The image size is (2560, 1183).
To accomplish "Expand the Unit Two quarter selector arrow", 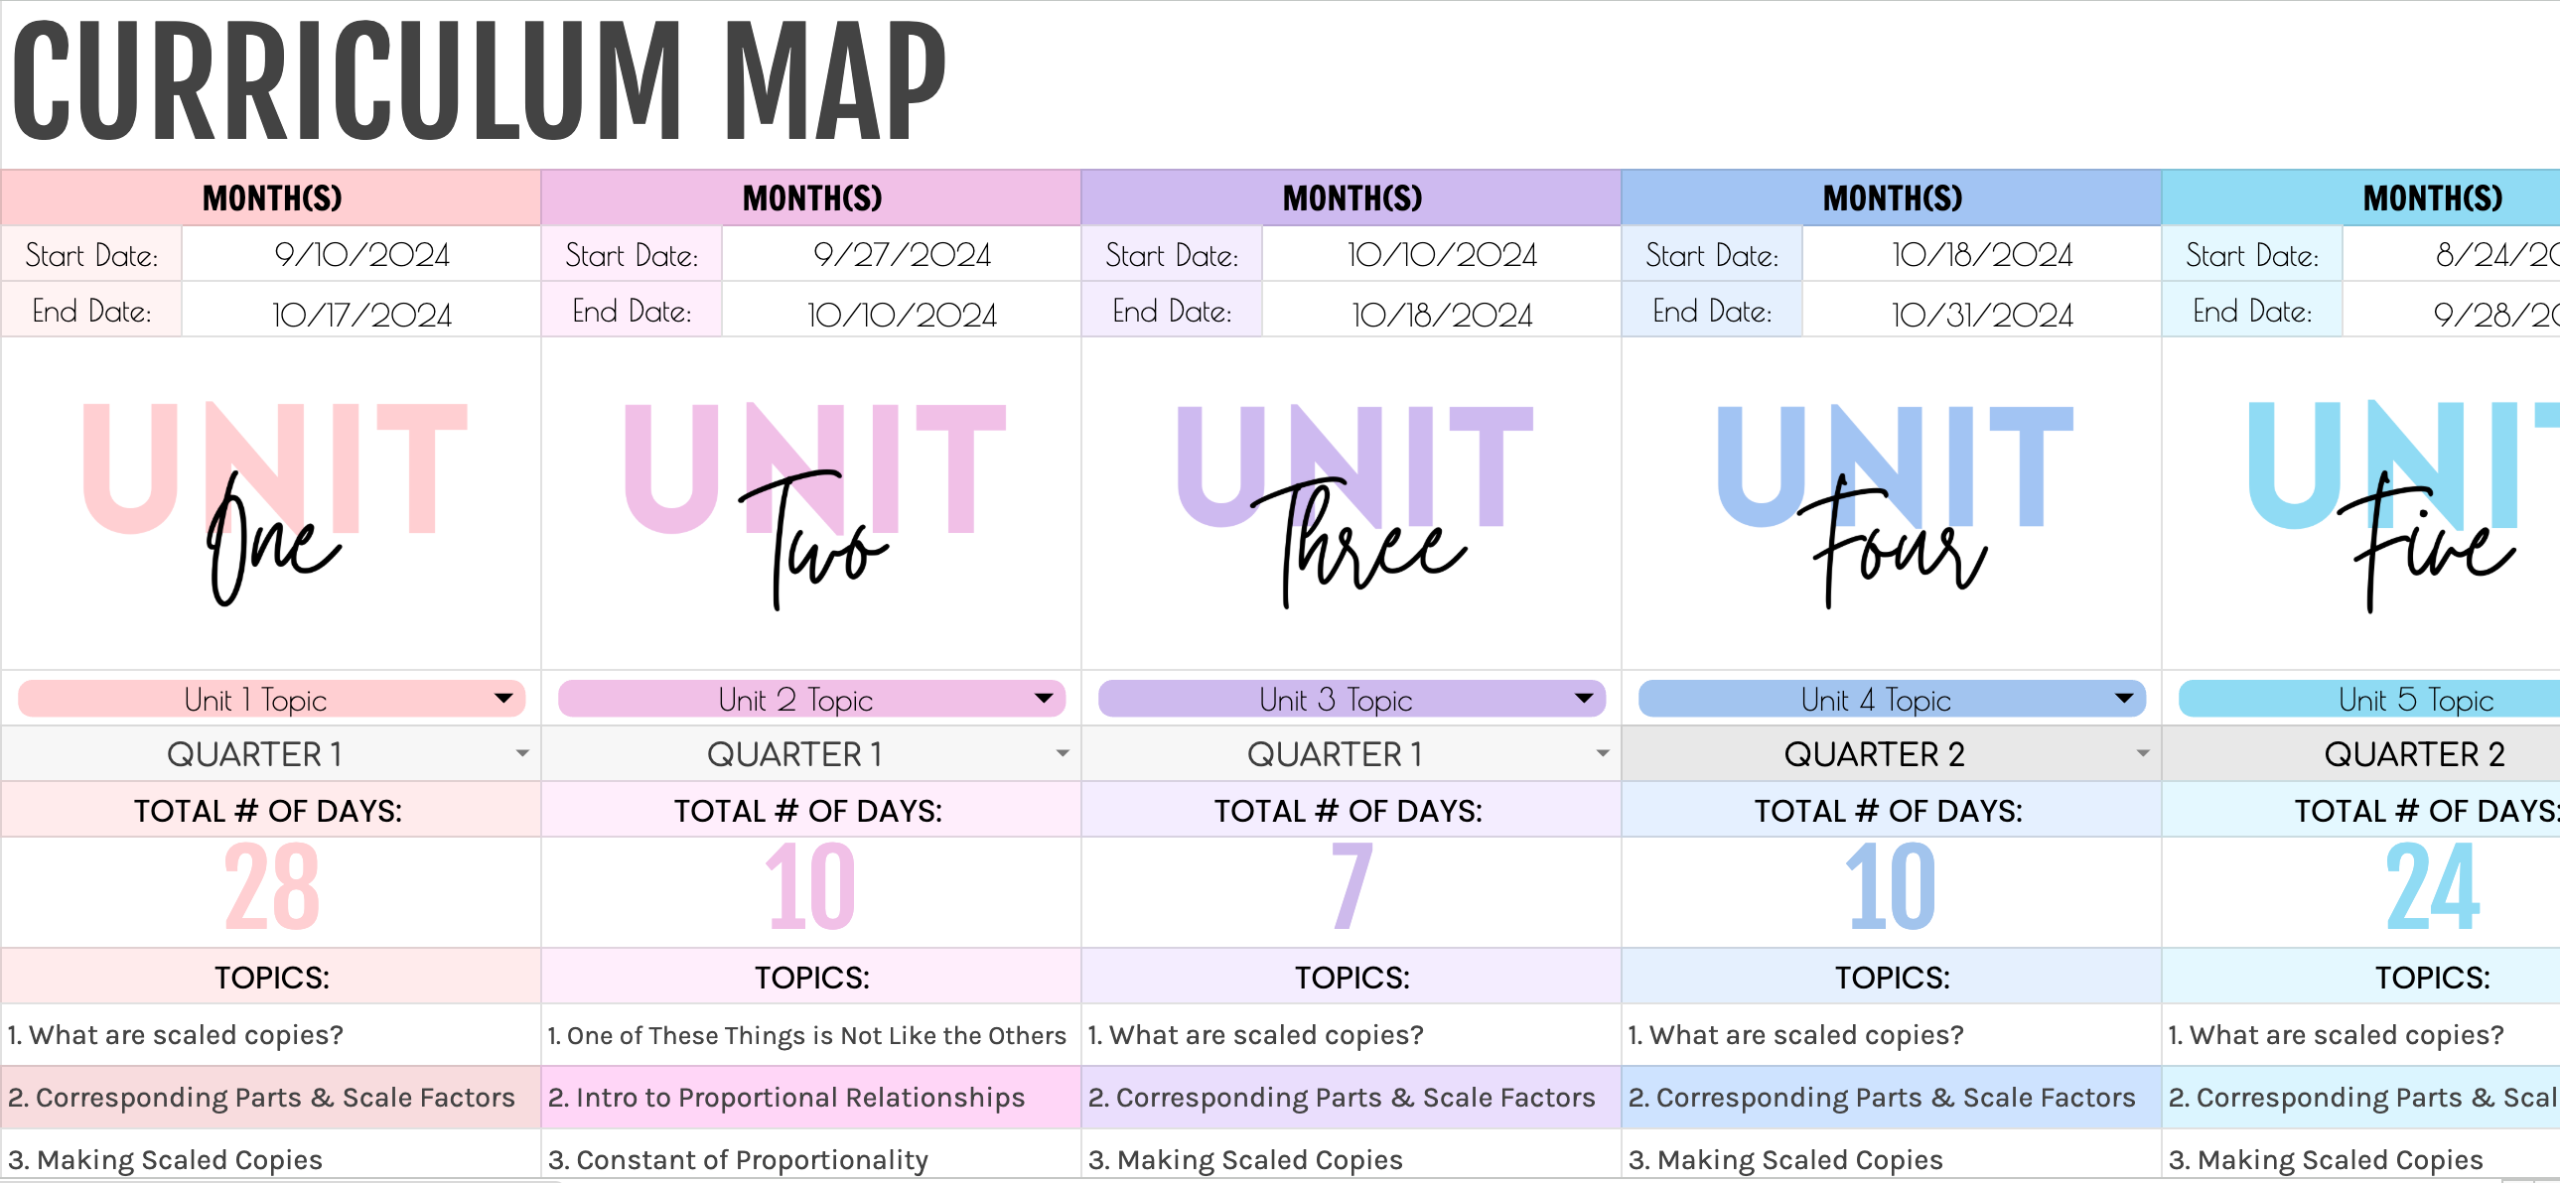I will [x=1062, y=753].
